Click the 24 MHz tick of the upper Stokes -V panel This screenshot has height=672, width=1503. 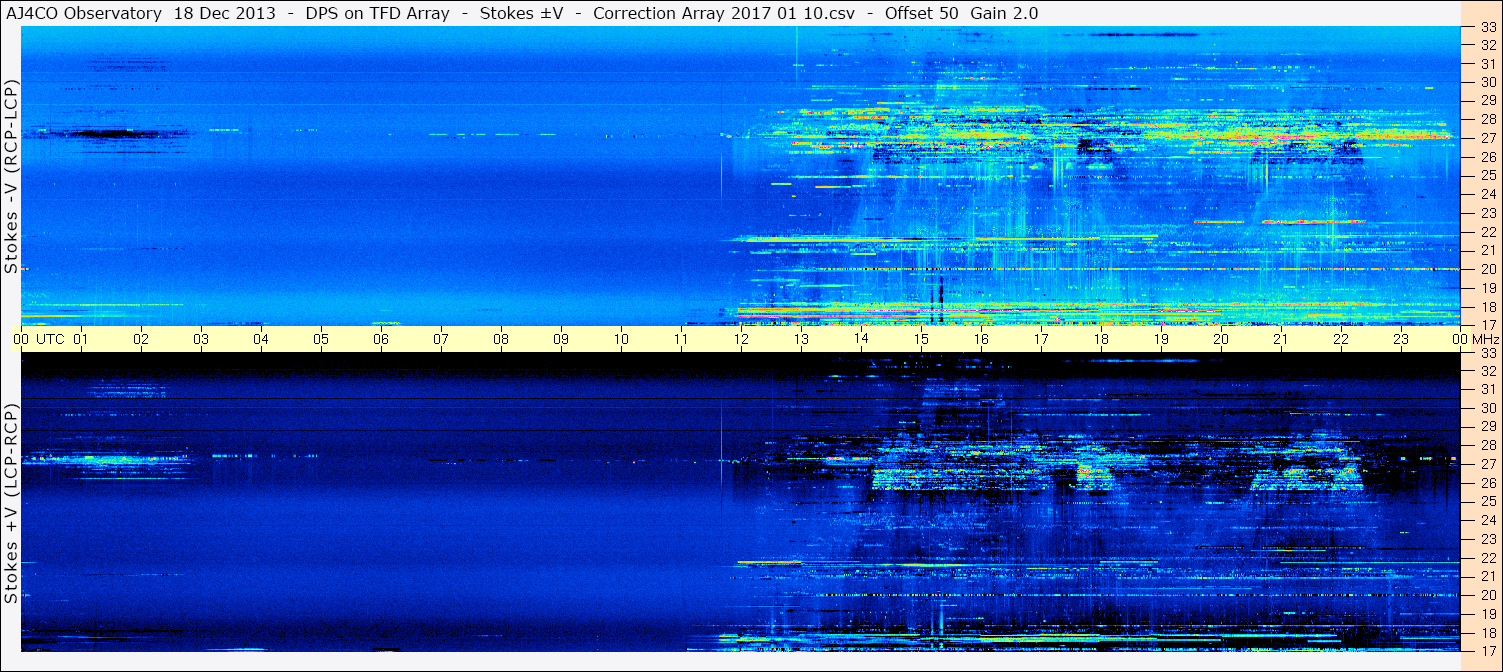tap(1487, 194)
